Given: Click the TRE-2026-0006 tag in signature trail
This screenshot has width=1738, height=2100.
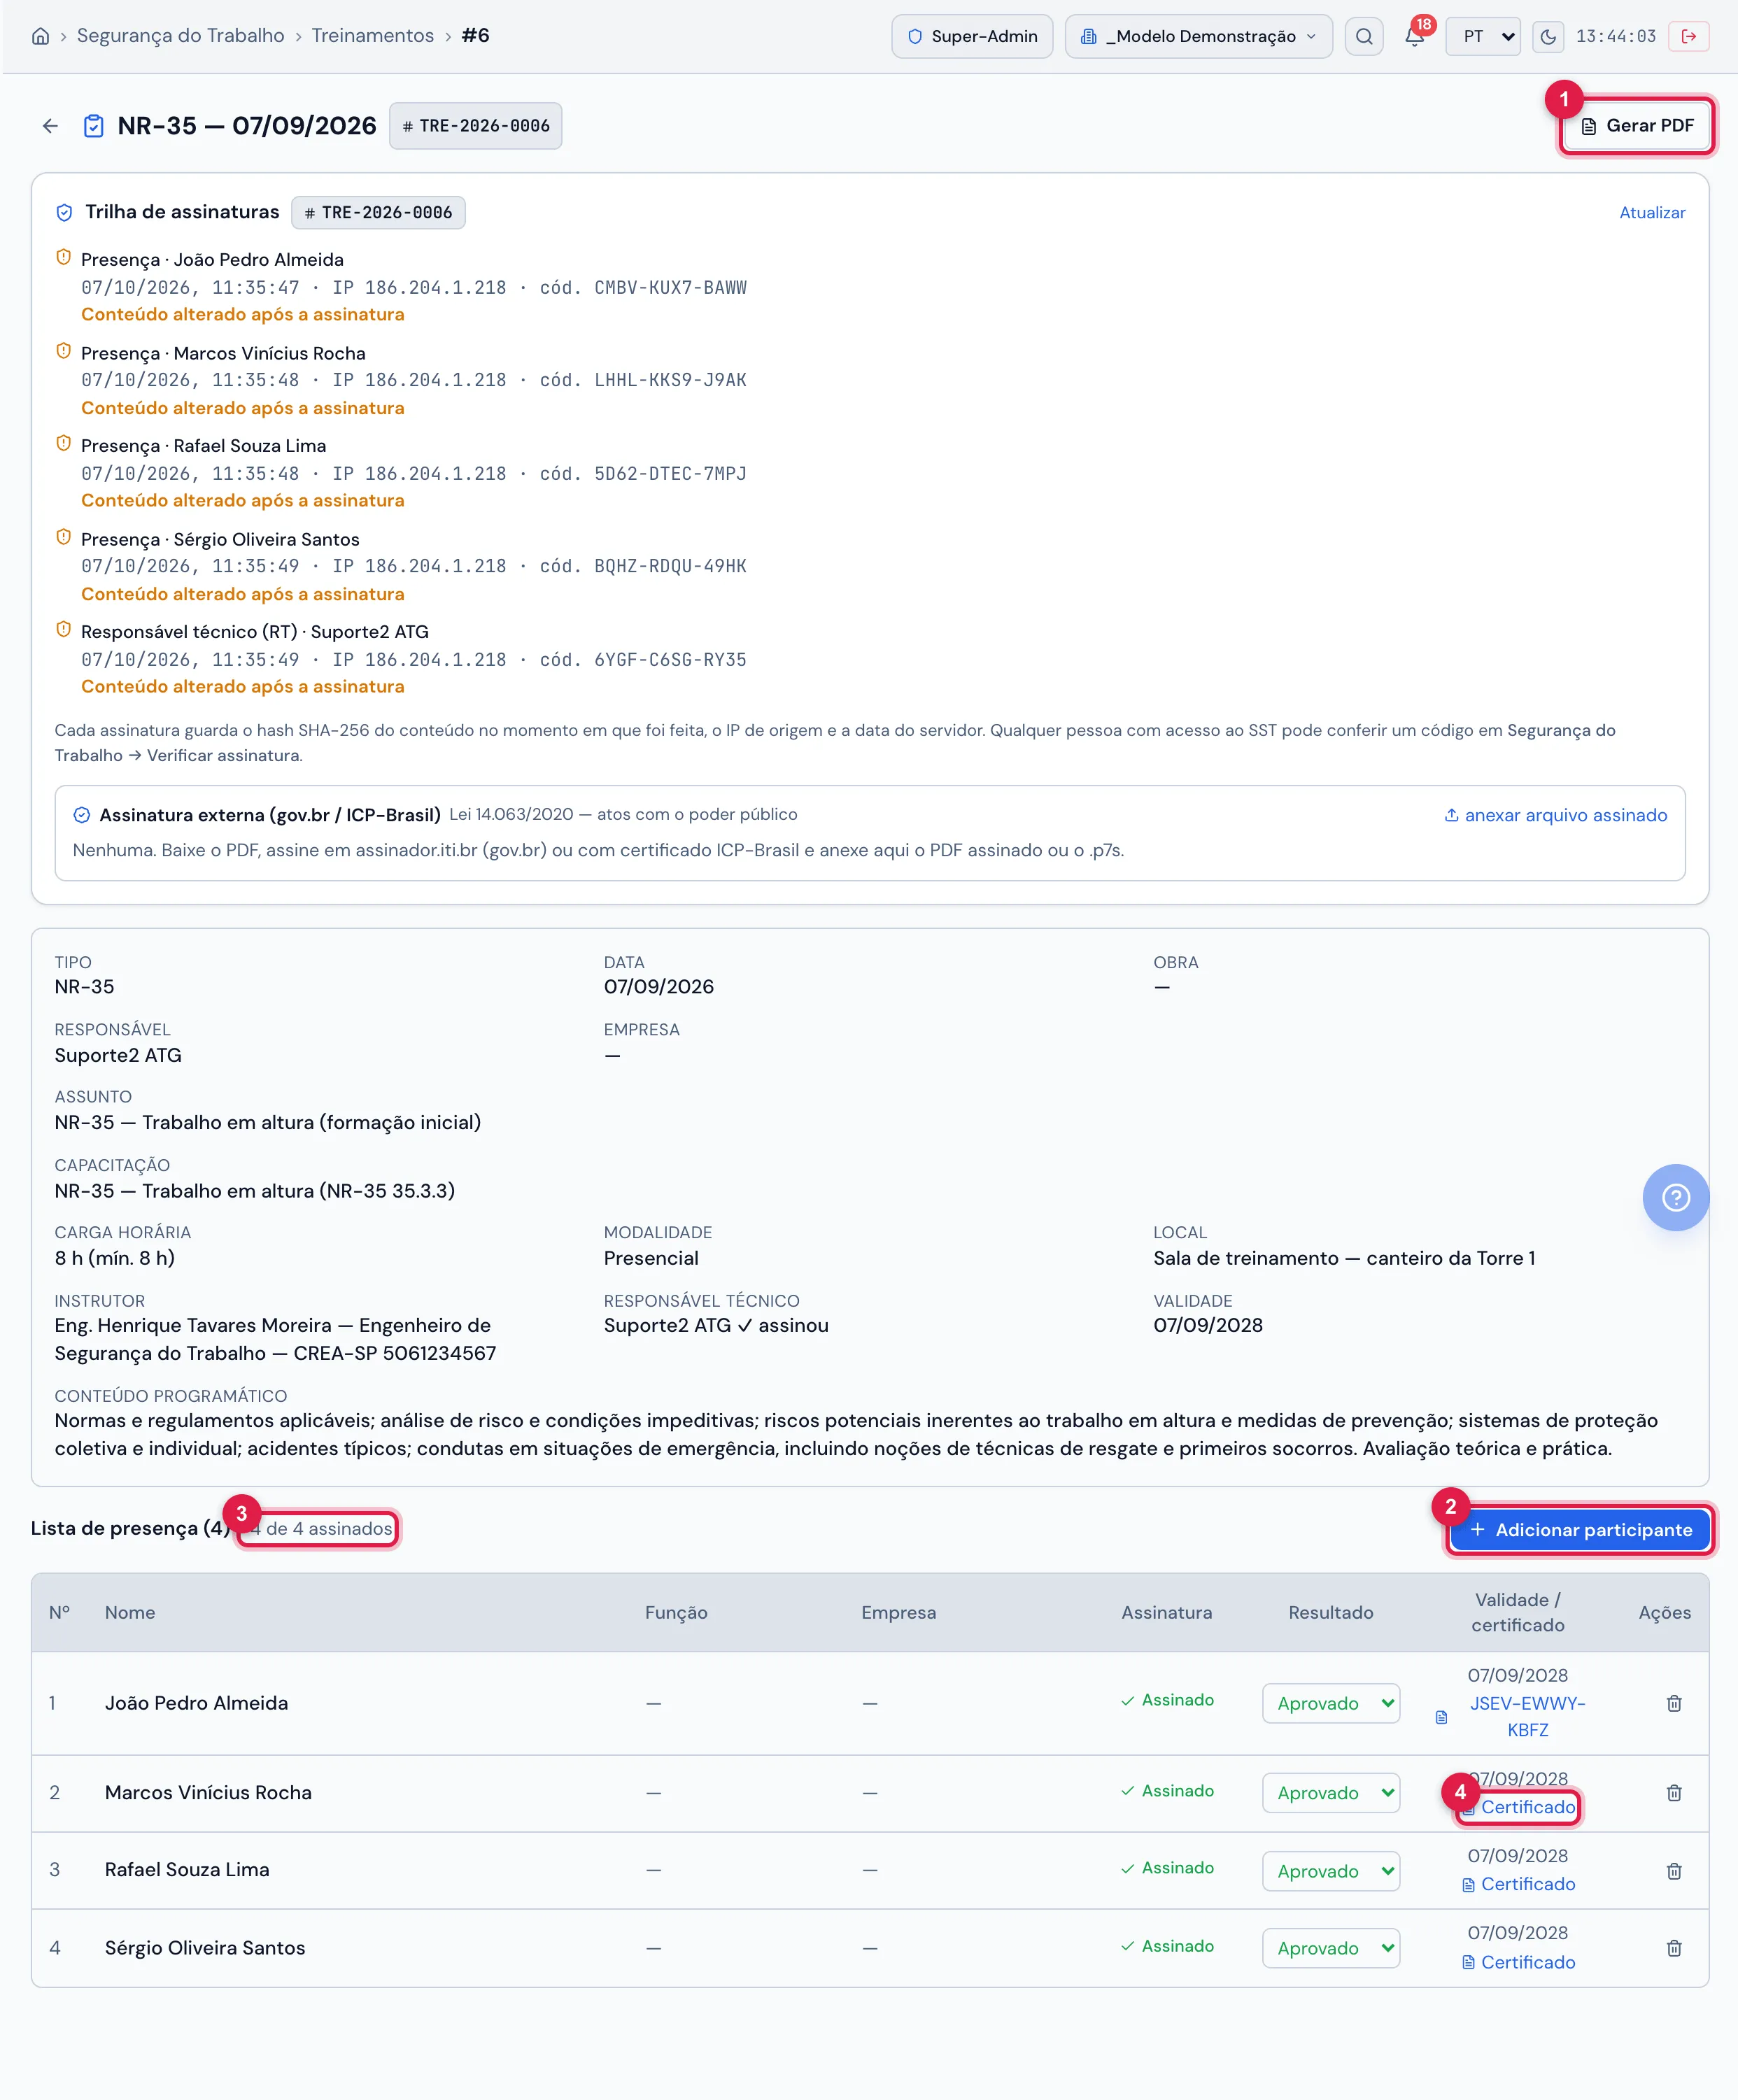Looking at the screenshot, I should pyautogui.click(x=378, y=213).
